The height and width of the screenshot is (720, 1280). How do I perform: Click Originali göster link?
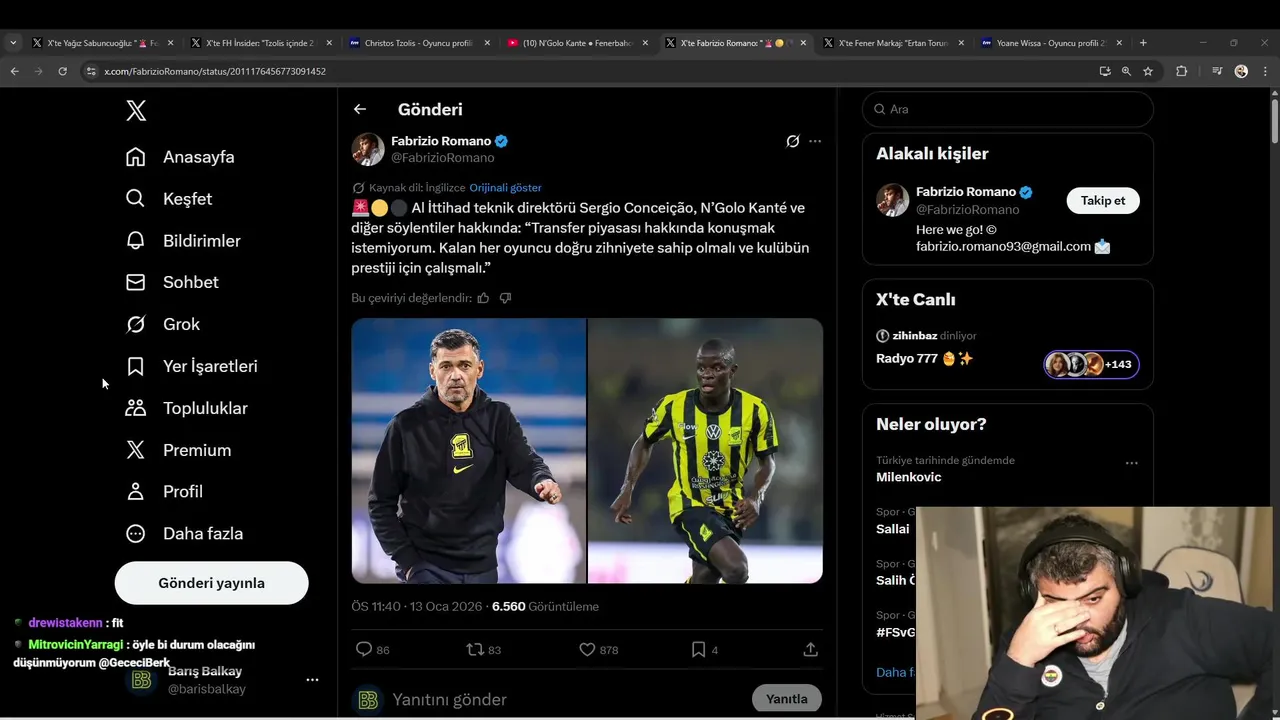pos(505,188)
